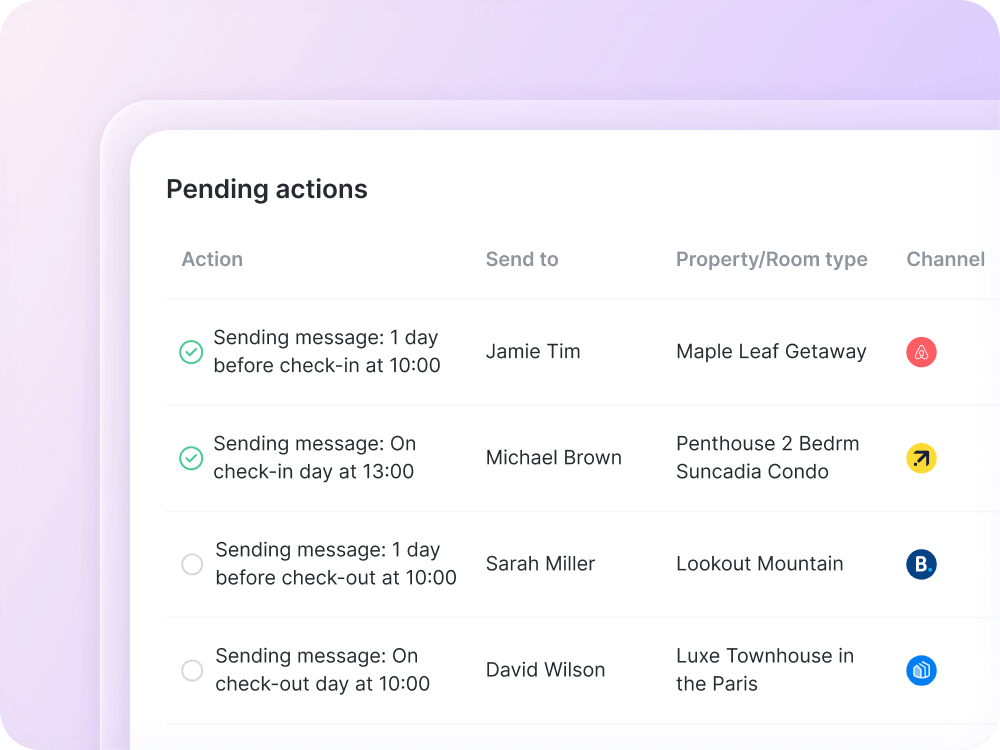Toggle green checkmark for Jamie Tim action
Viewport: 1000px width, 750px height.
(191, 352)
